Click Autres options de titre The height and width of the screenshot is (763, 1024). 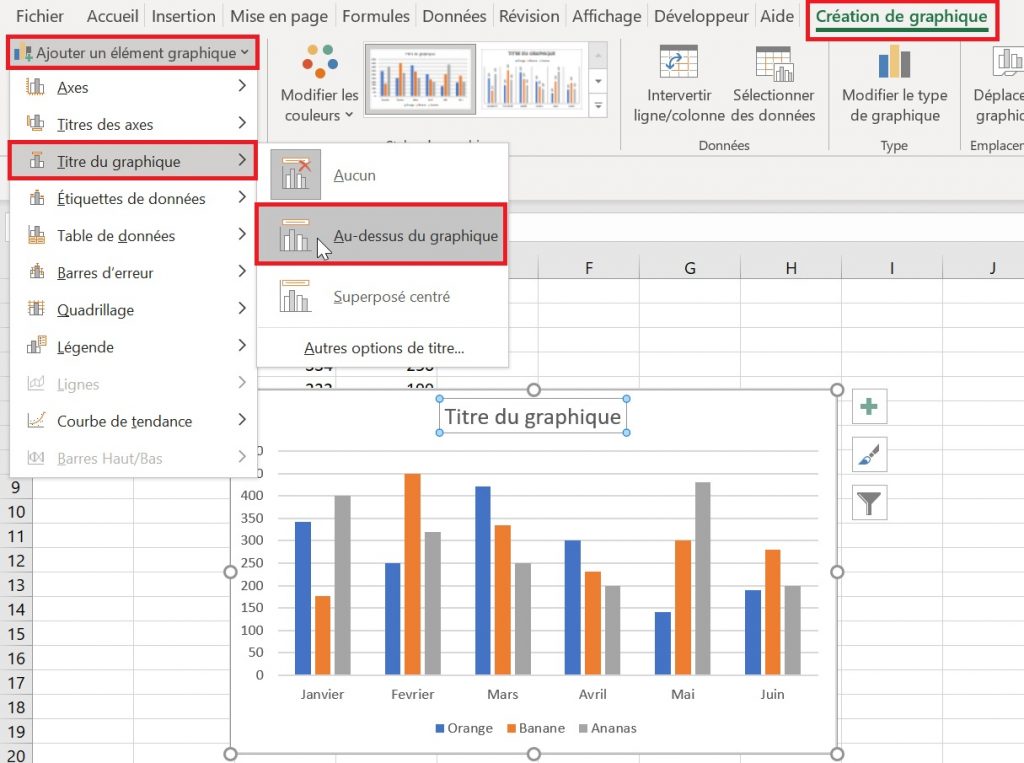click(385, 347)
